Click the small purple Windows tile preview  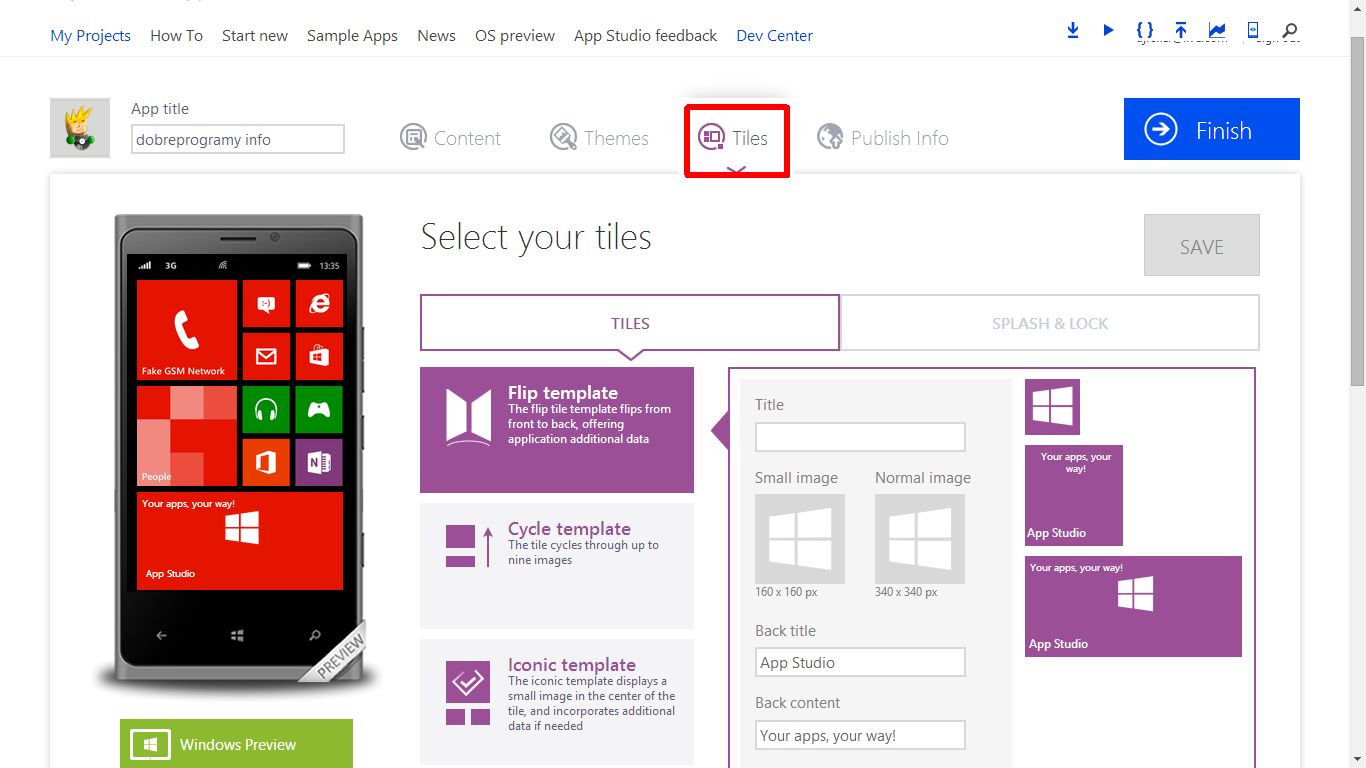(x=1052, y=407)
